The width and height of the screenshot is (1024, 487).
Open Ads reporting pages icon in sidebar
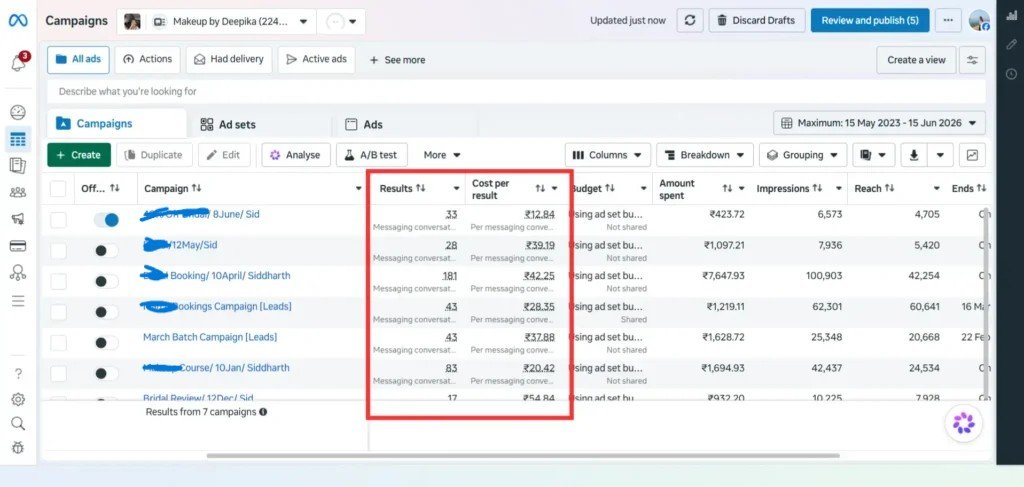18,166
